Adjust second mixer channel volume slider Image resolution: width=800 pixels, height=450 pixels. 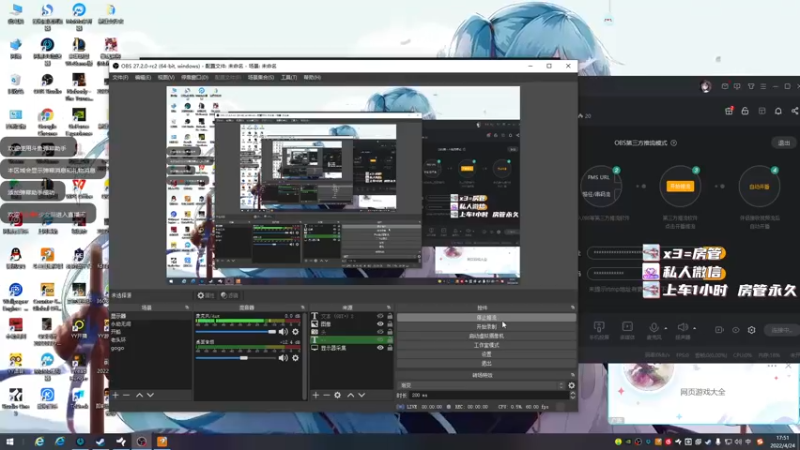236,358
